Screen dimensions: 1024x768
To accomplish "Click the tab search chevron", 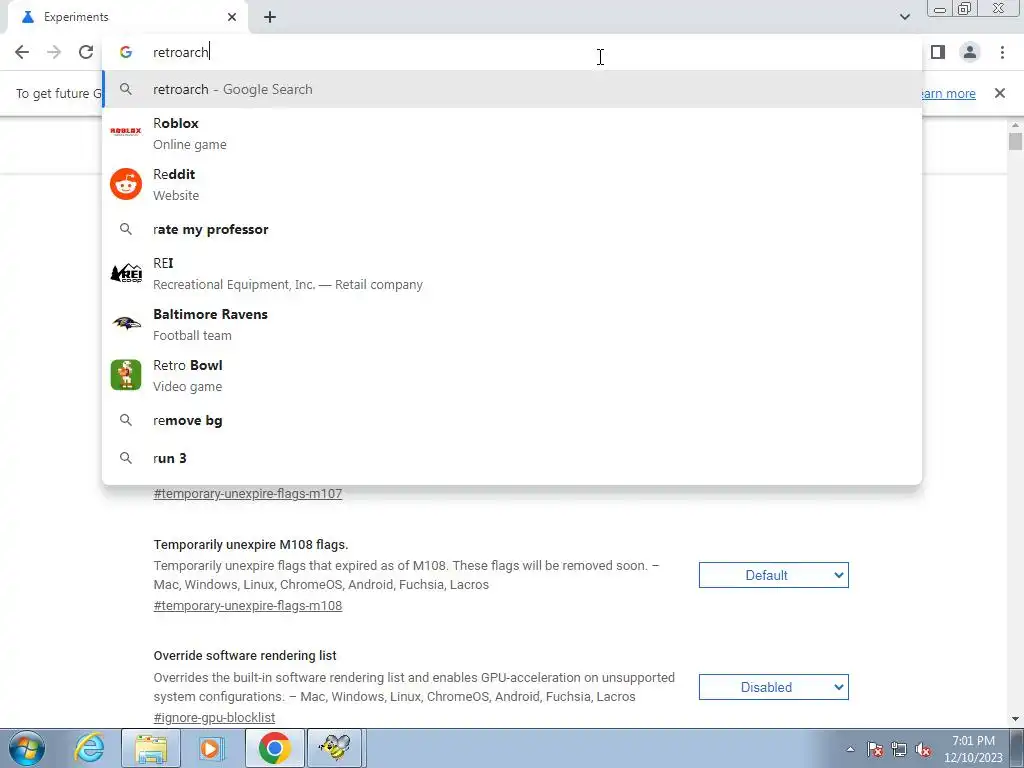I will [904, 17].
